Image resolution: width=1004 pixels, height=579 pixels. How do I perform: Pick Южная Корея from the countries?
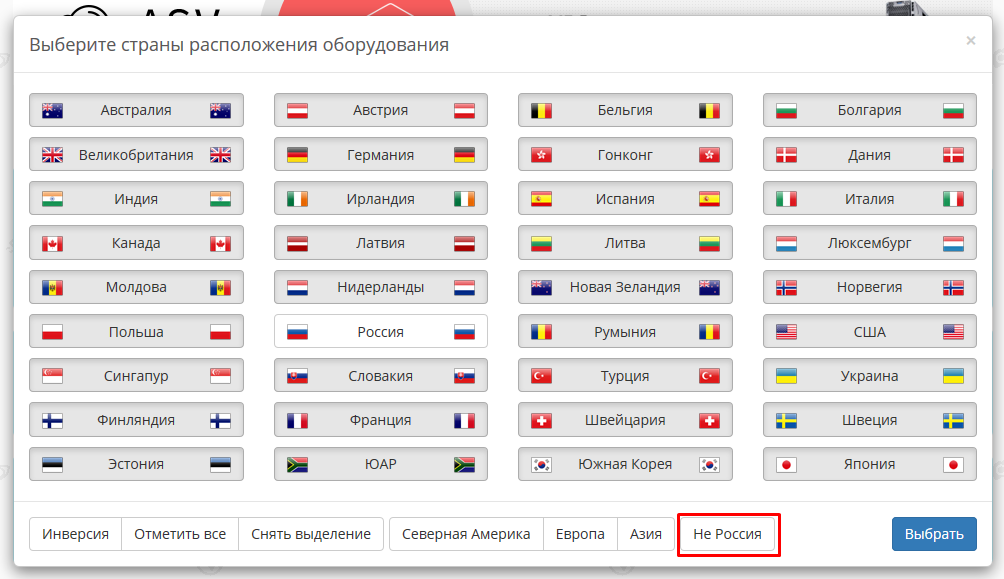pos(625,464)
